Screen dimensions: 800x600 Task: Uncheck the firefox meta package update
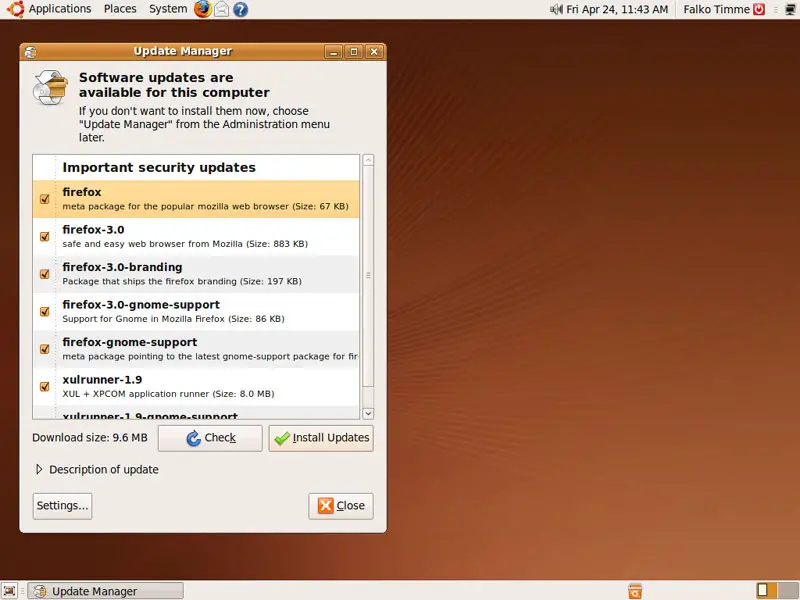(x=45, y=199)
